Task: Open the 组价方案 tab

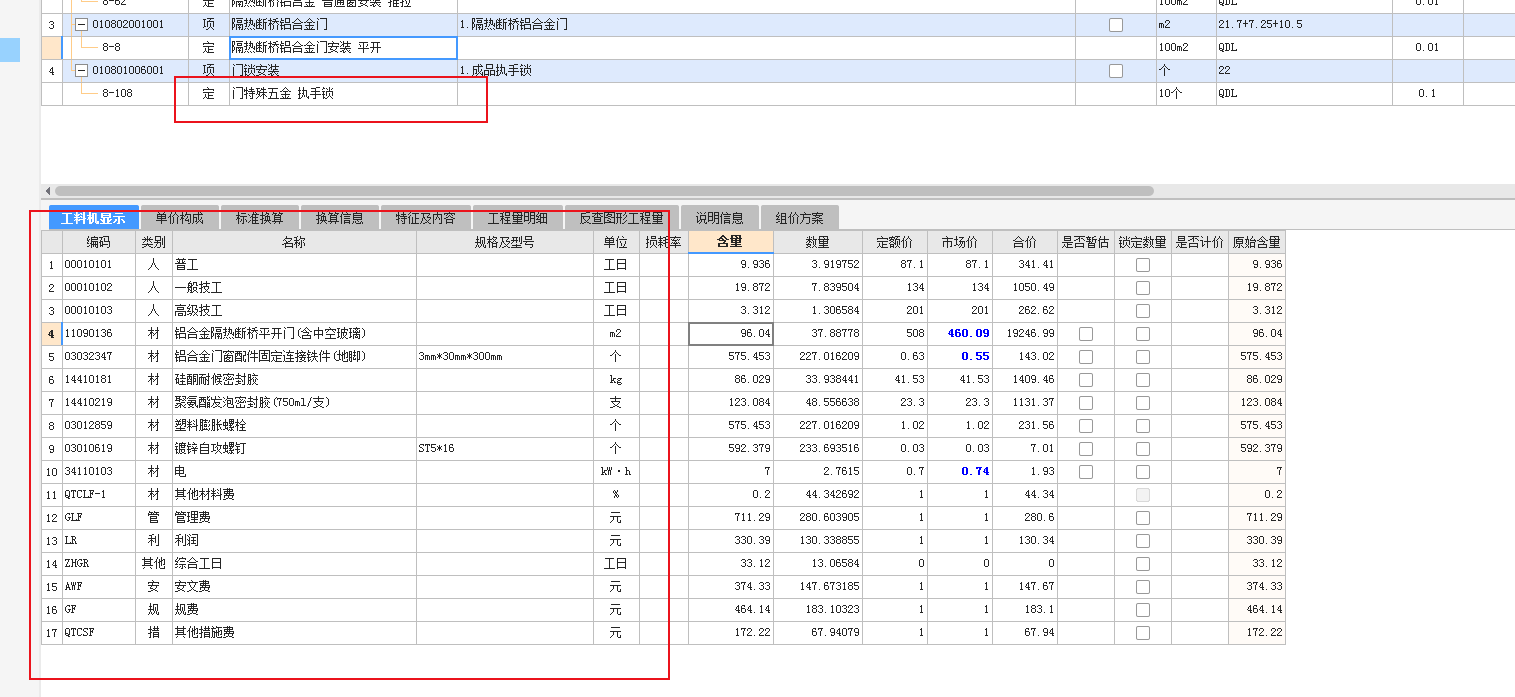Action: [800, 218]
